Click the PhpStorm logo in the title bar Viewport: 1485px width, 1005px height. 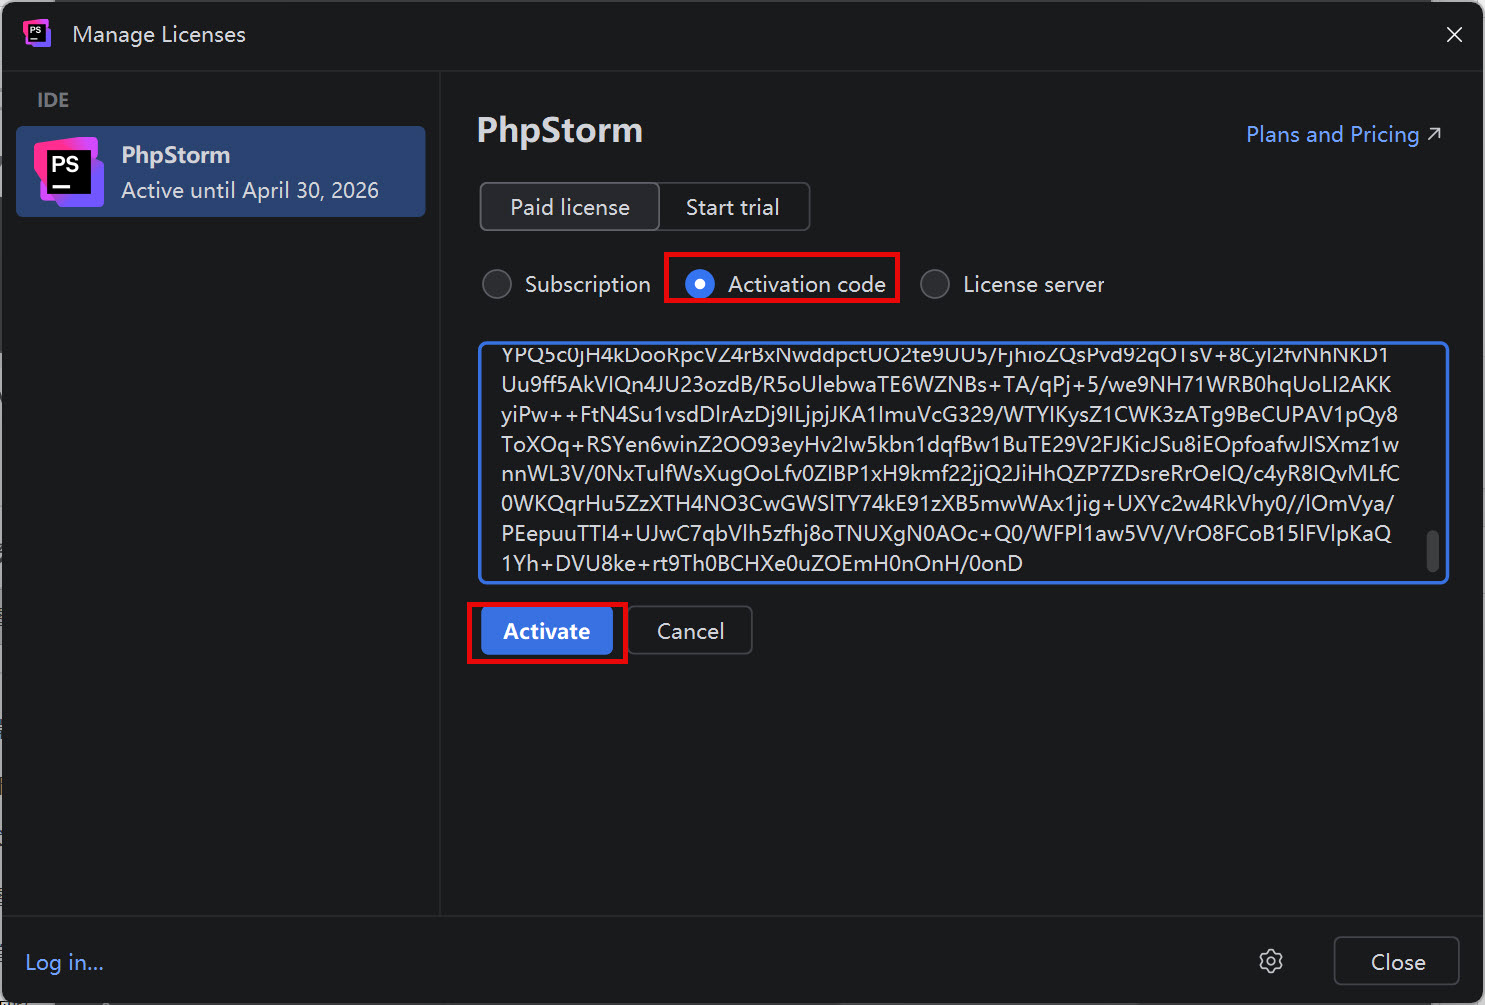click(x=37, y=34)
